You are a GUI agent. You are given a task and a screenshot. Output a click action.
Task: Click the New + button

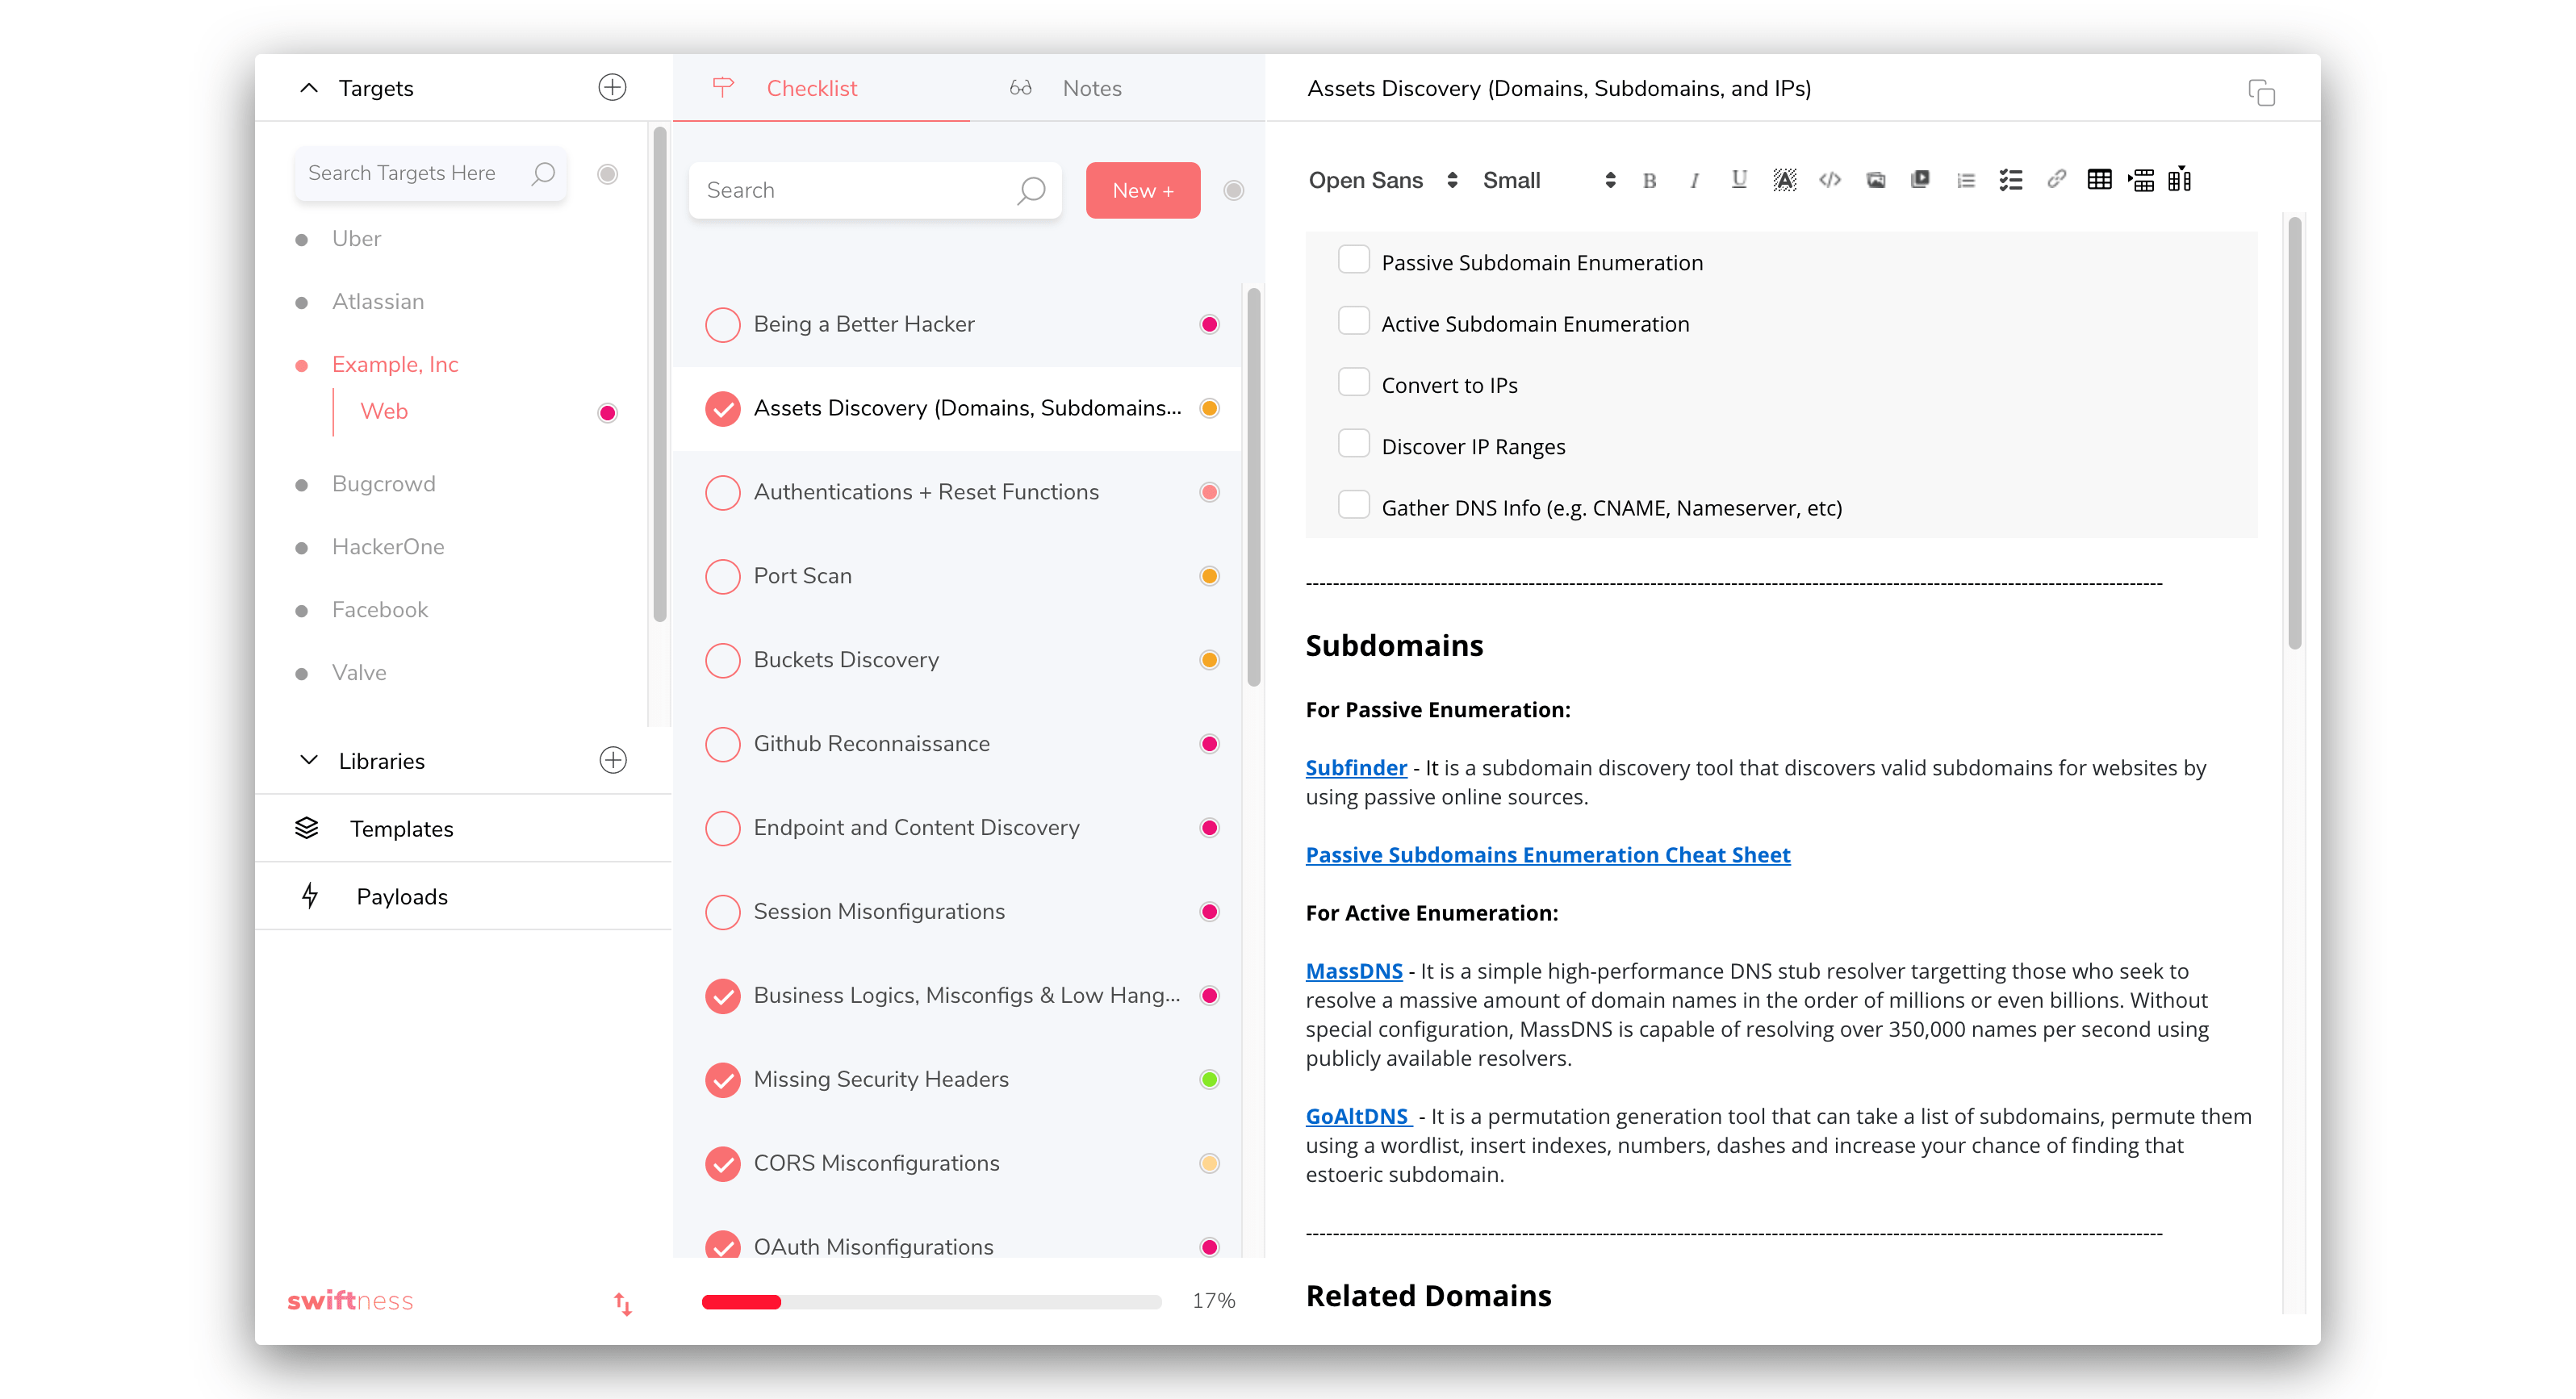click(1142, 190)
